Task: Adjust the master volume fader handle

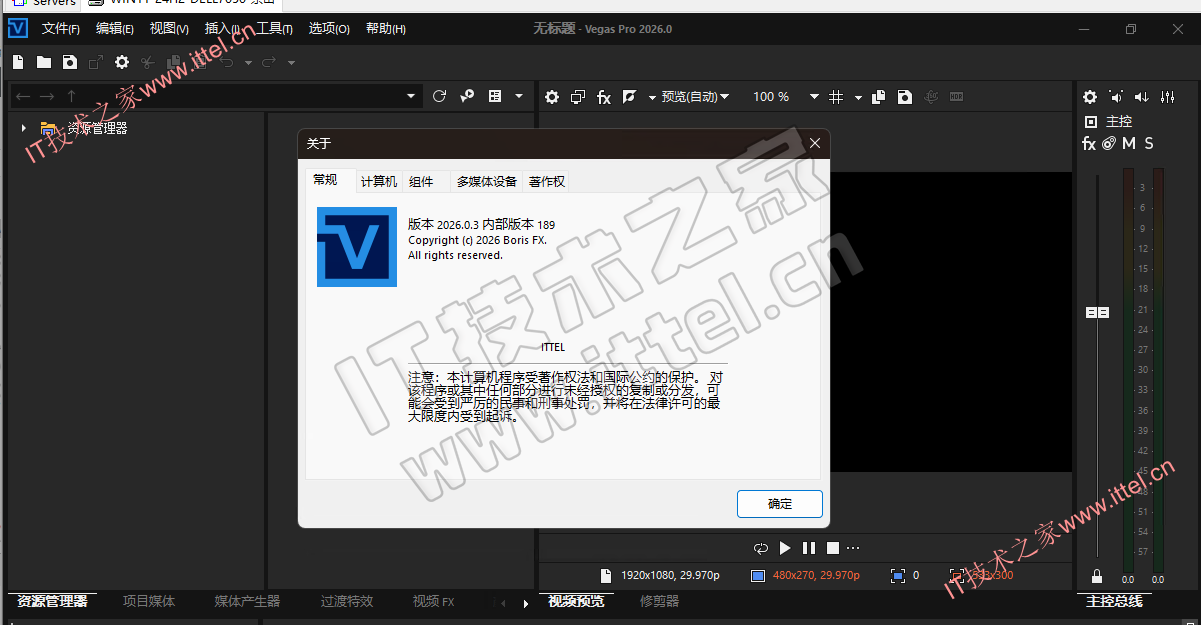Action: click(1098, 313)
